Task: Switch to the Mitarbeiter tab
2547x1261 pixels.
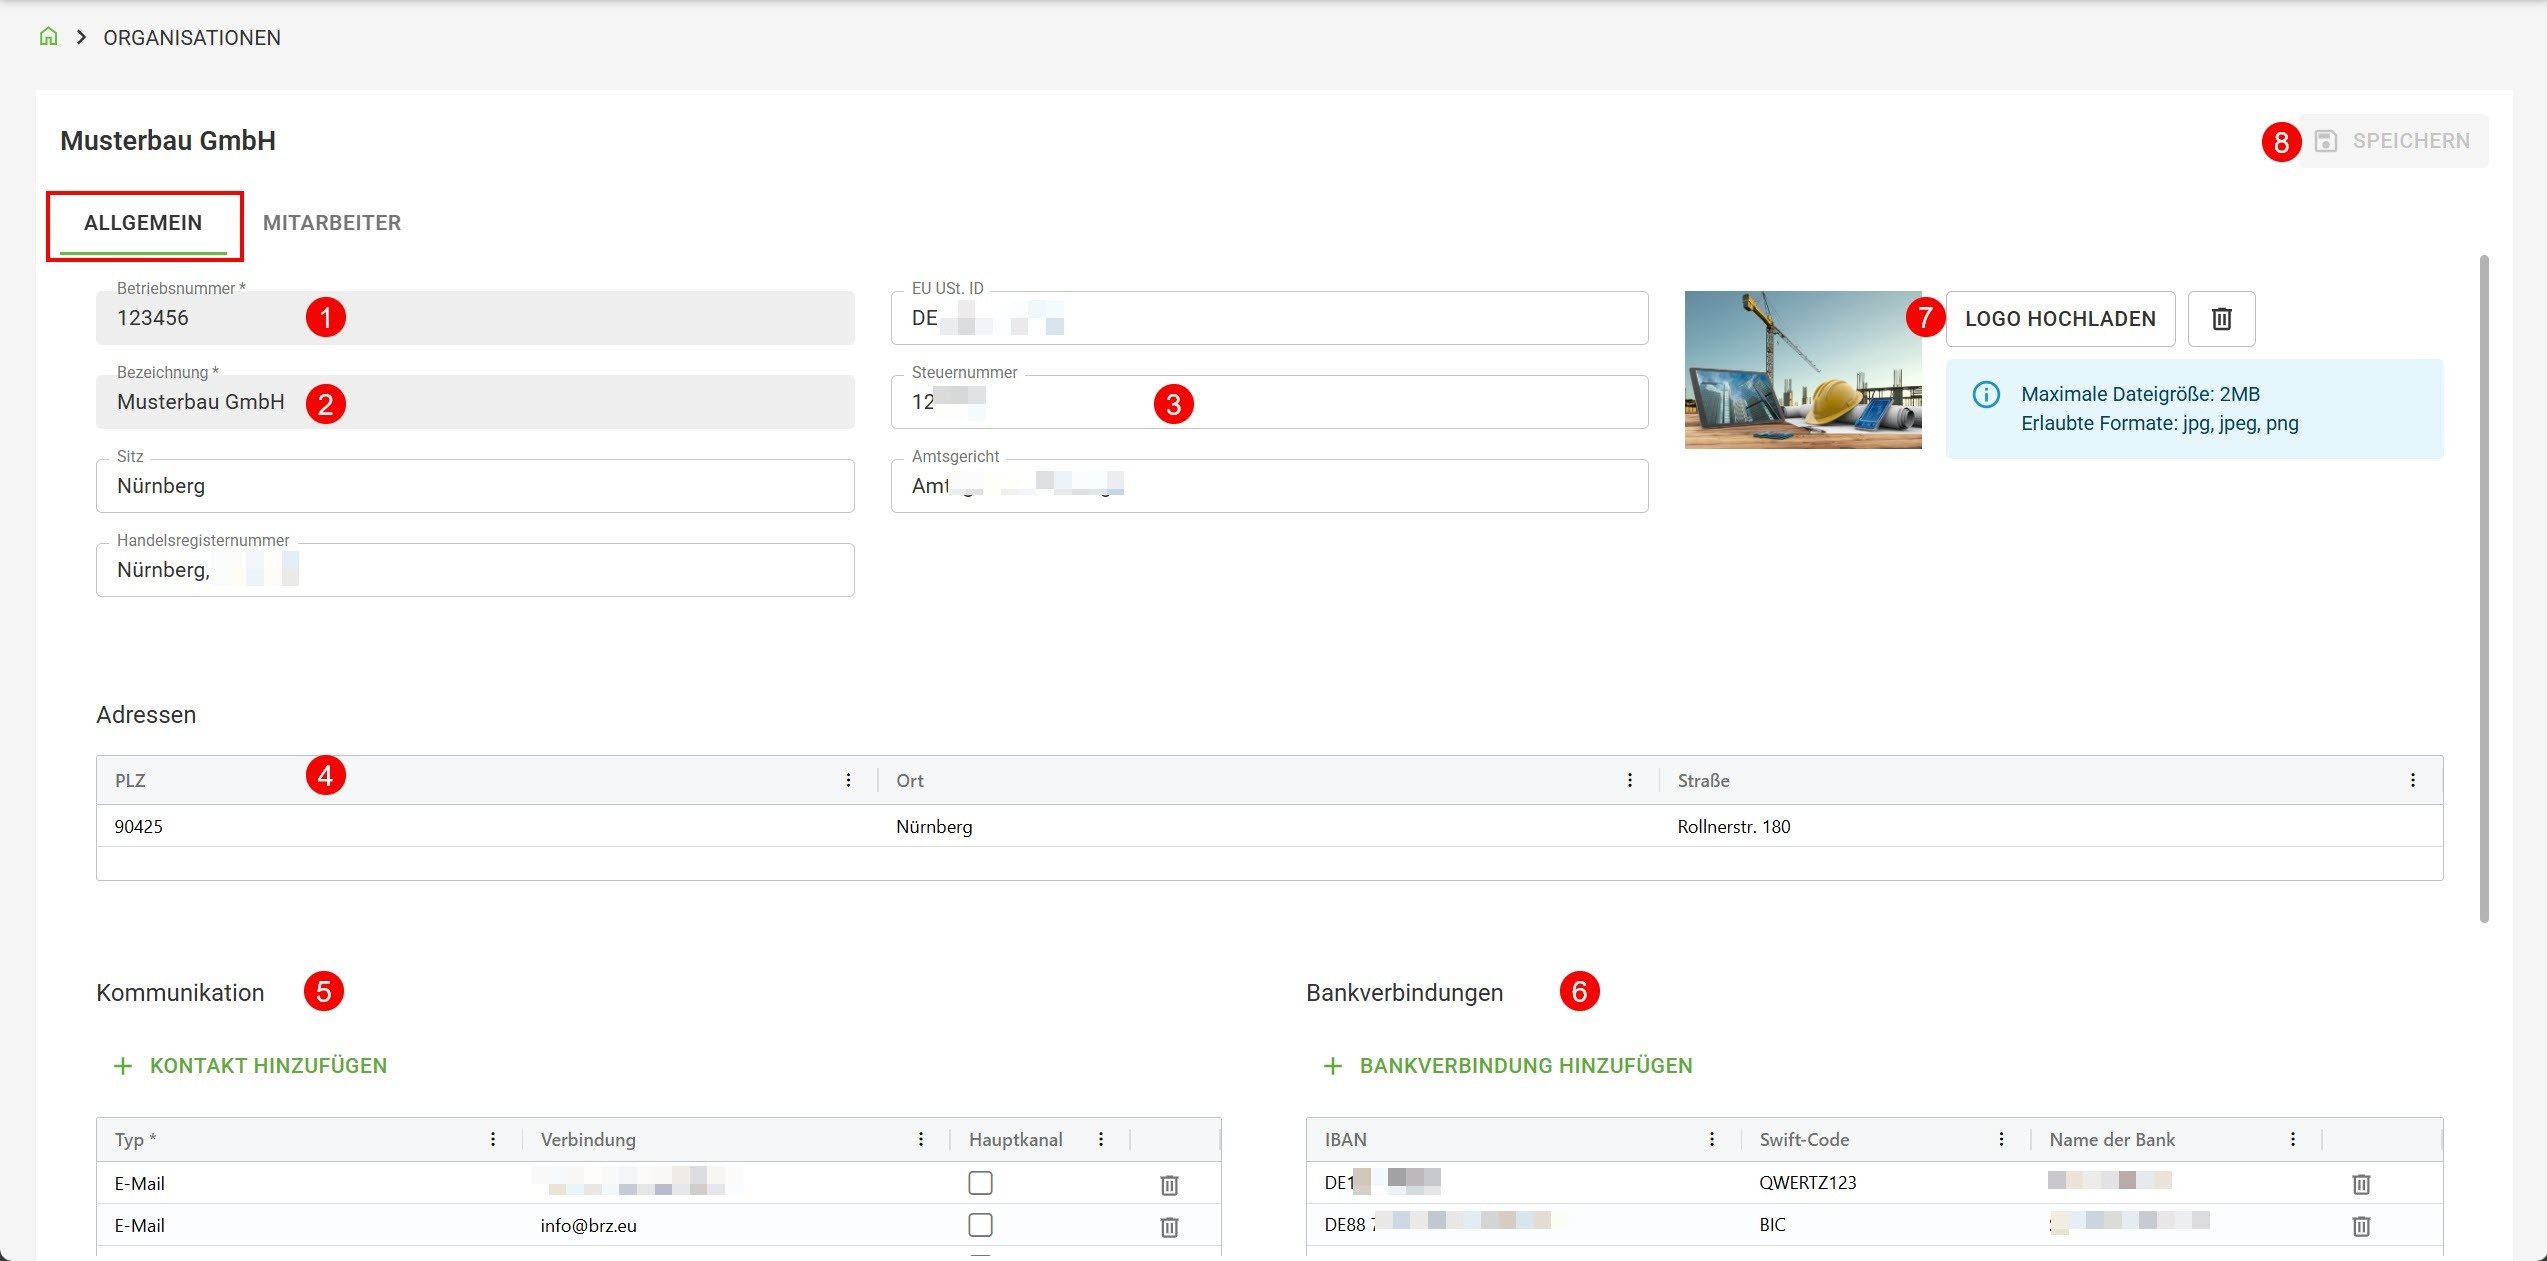Action: tap(332, 223)
